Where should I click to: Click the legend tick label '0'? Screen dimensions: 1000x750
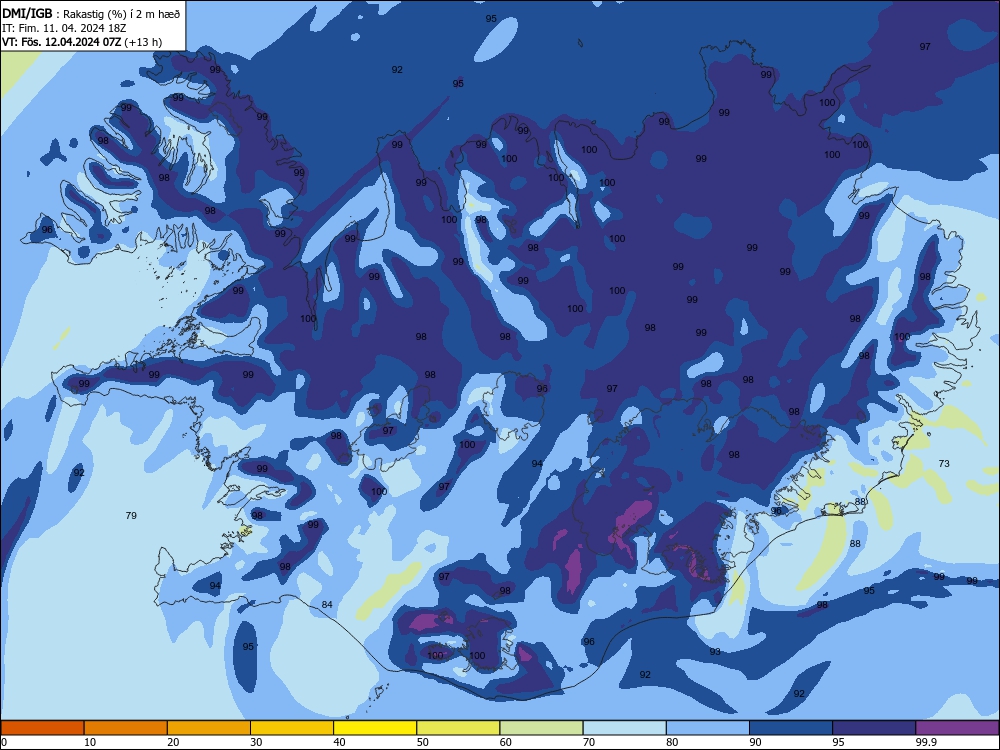click(4, 742)
